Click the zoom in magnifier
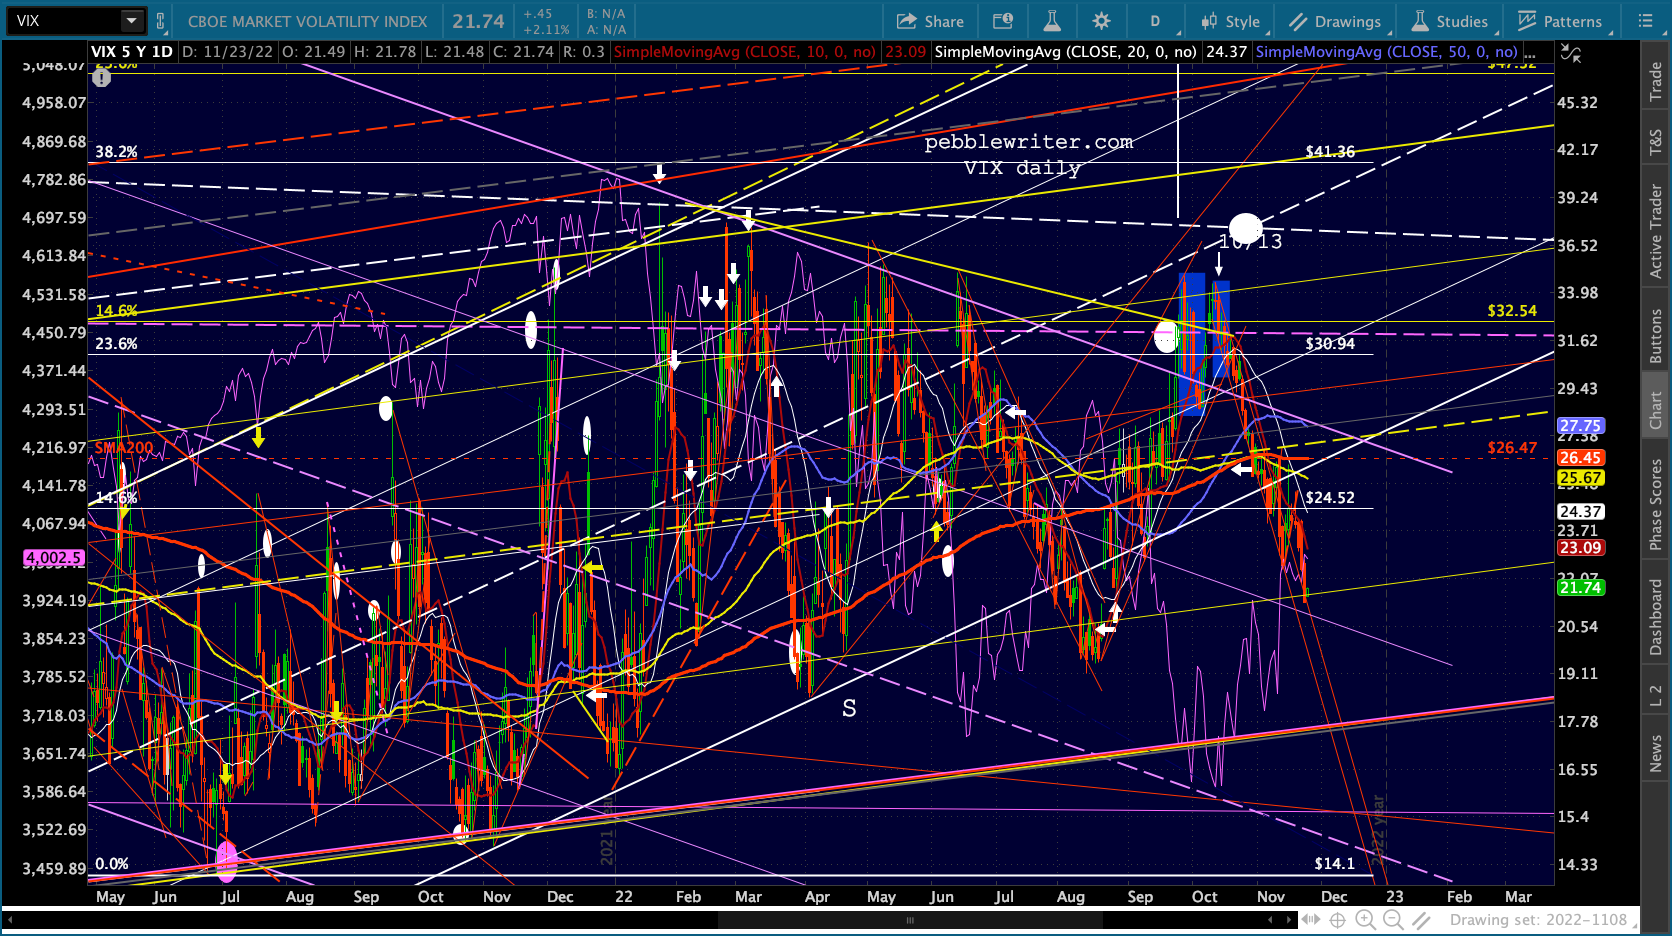This screenshot has width=1672, height=936. 1365,920
